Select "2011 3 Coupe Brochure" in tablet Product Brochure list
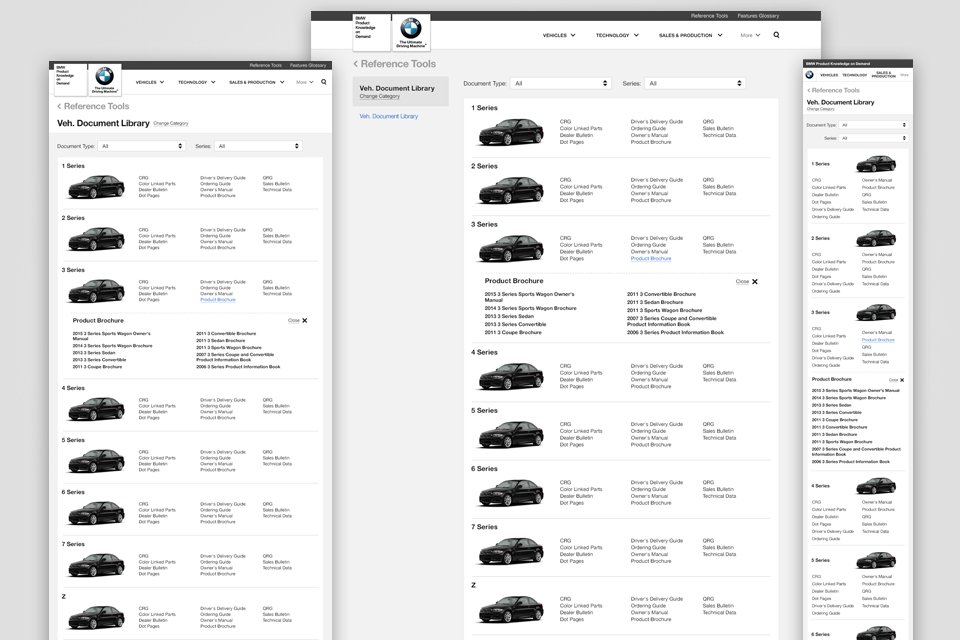960x640 pixels. coord(97,367)
